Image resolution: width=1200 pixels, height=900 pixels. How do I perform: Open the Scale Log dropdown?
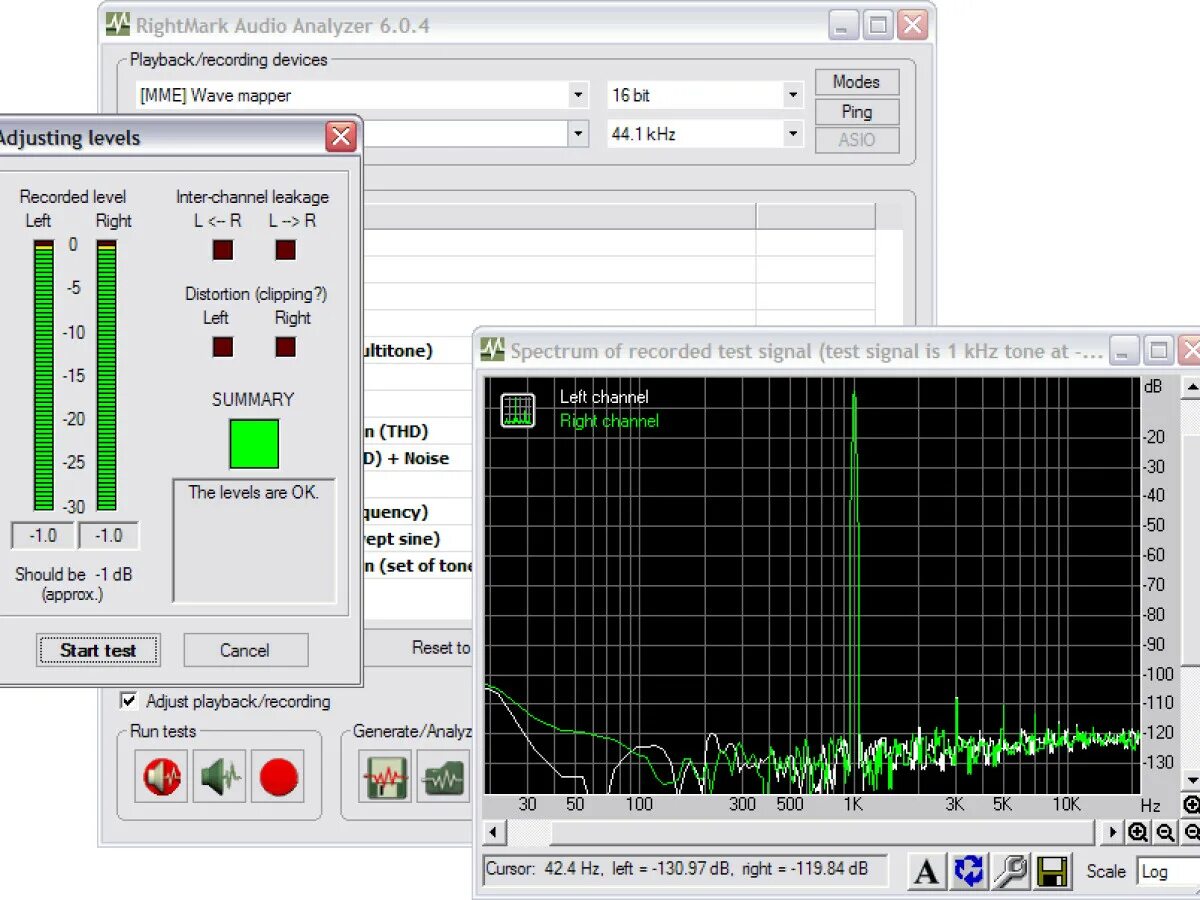(1168, 871)
